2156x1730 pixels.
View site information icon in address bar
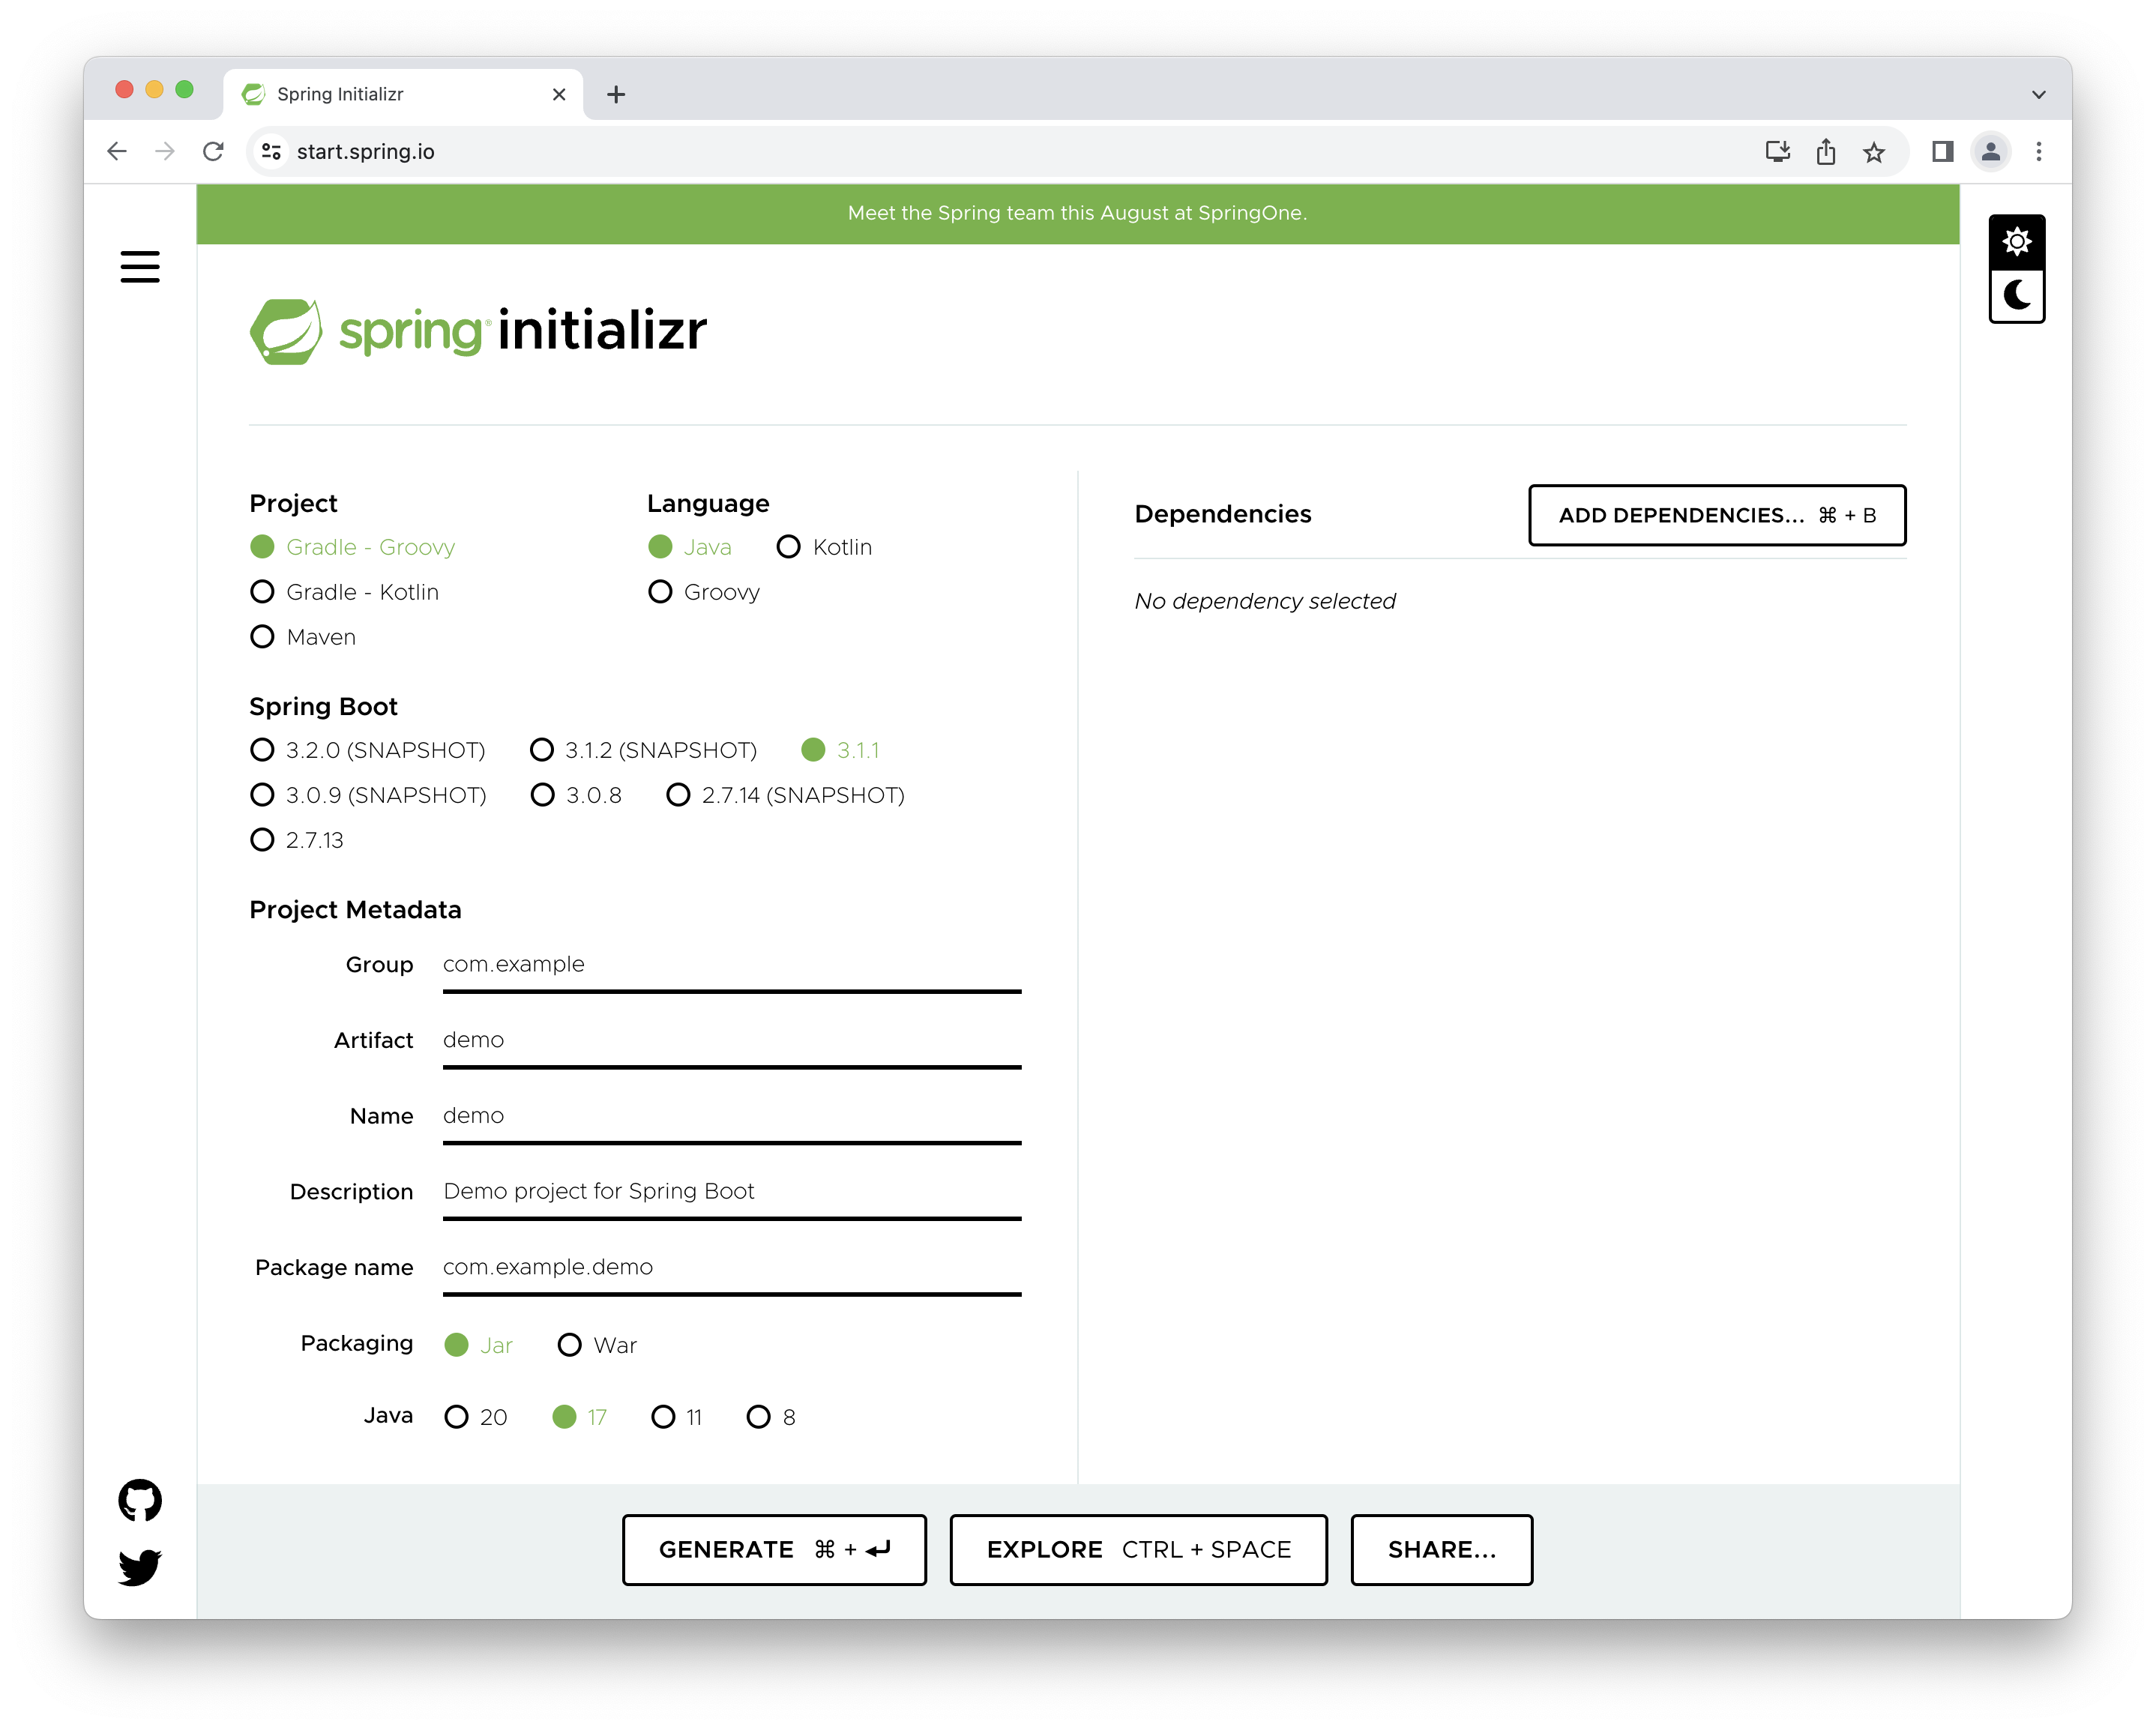270,151
